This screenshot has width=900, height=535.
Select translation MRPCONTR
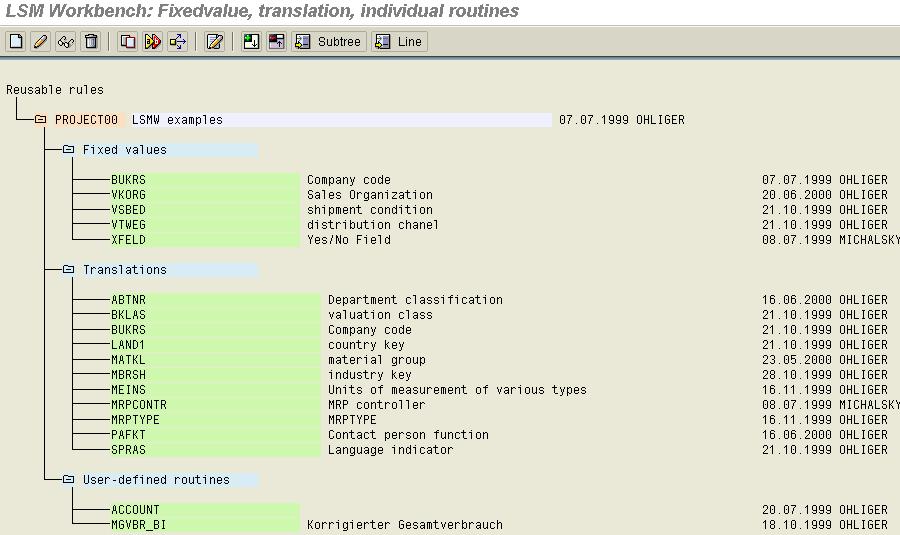coord(215,404)
